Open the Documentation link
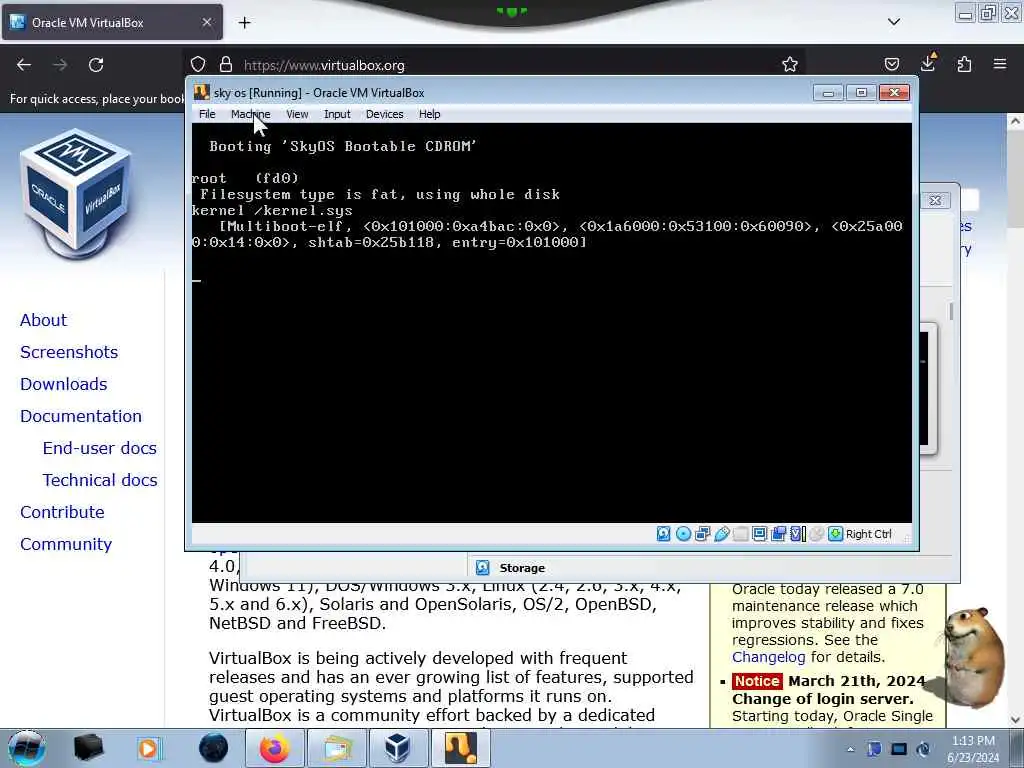 (81, 416)
